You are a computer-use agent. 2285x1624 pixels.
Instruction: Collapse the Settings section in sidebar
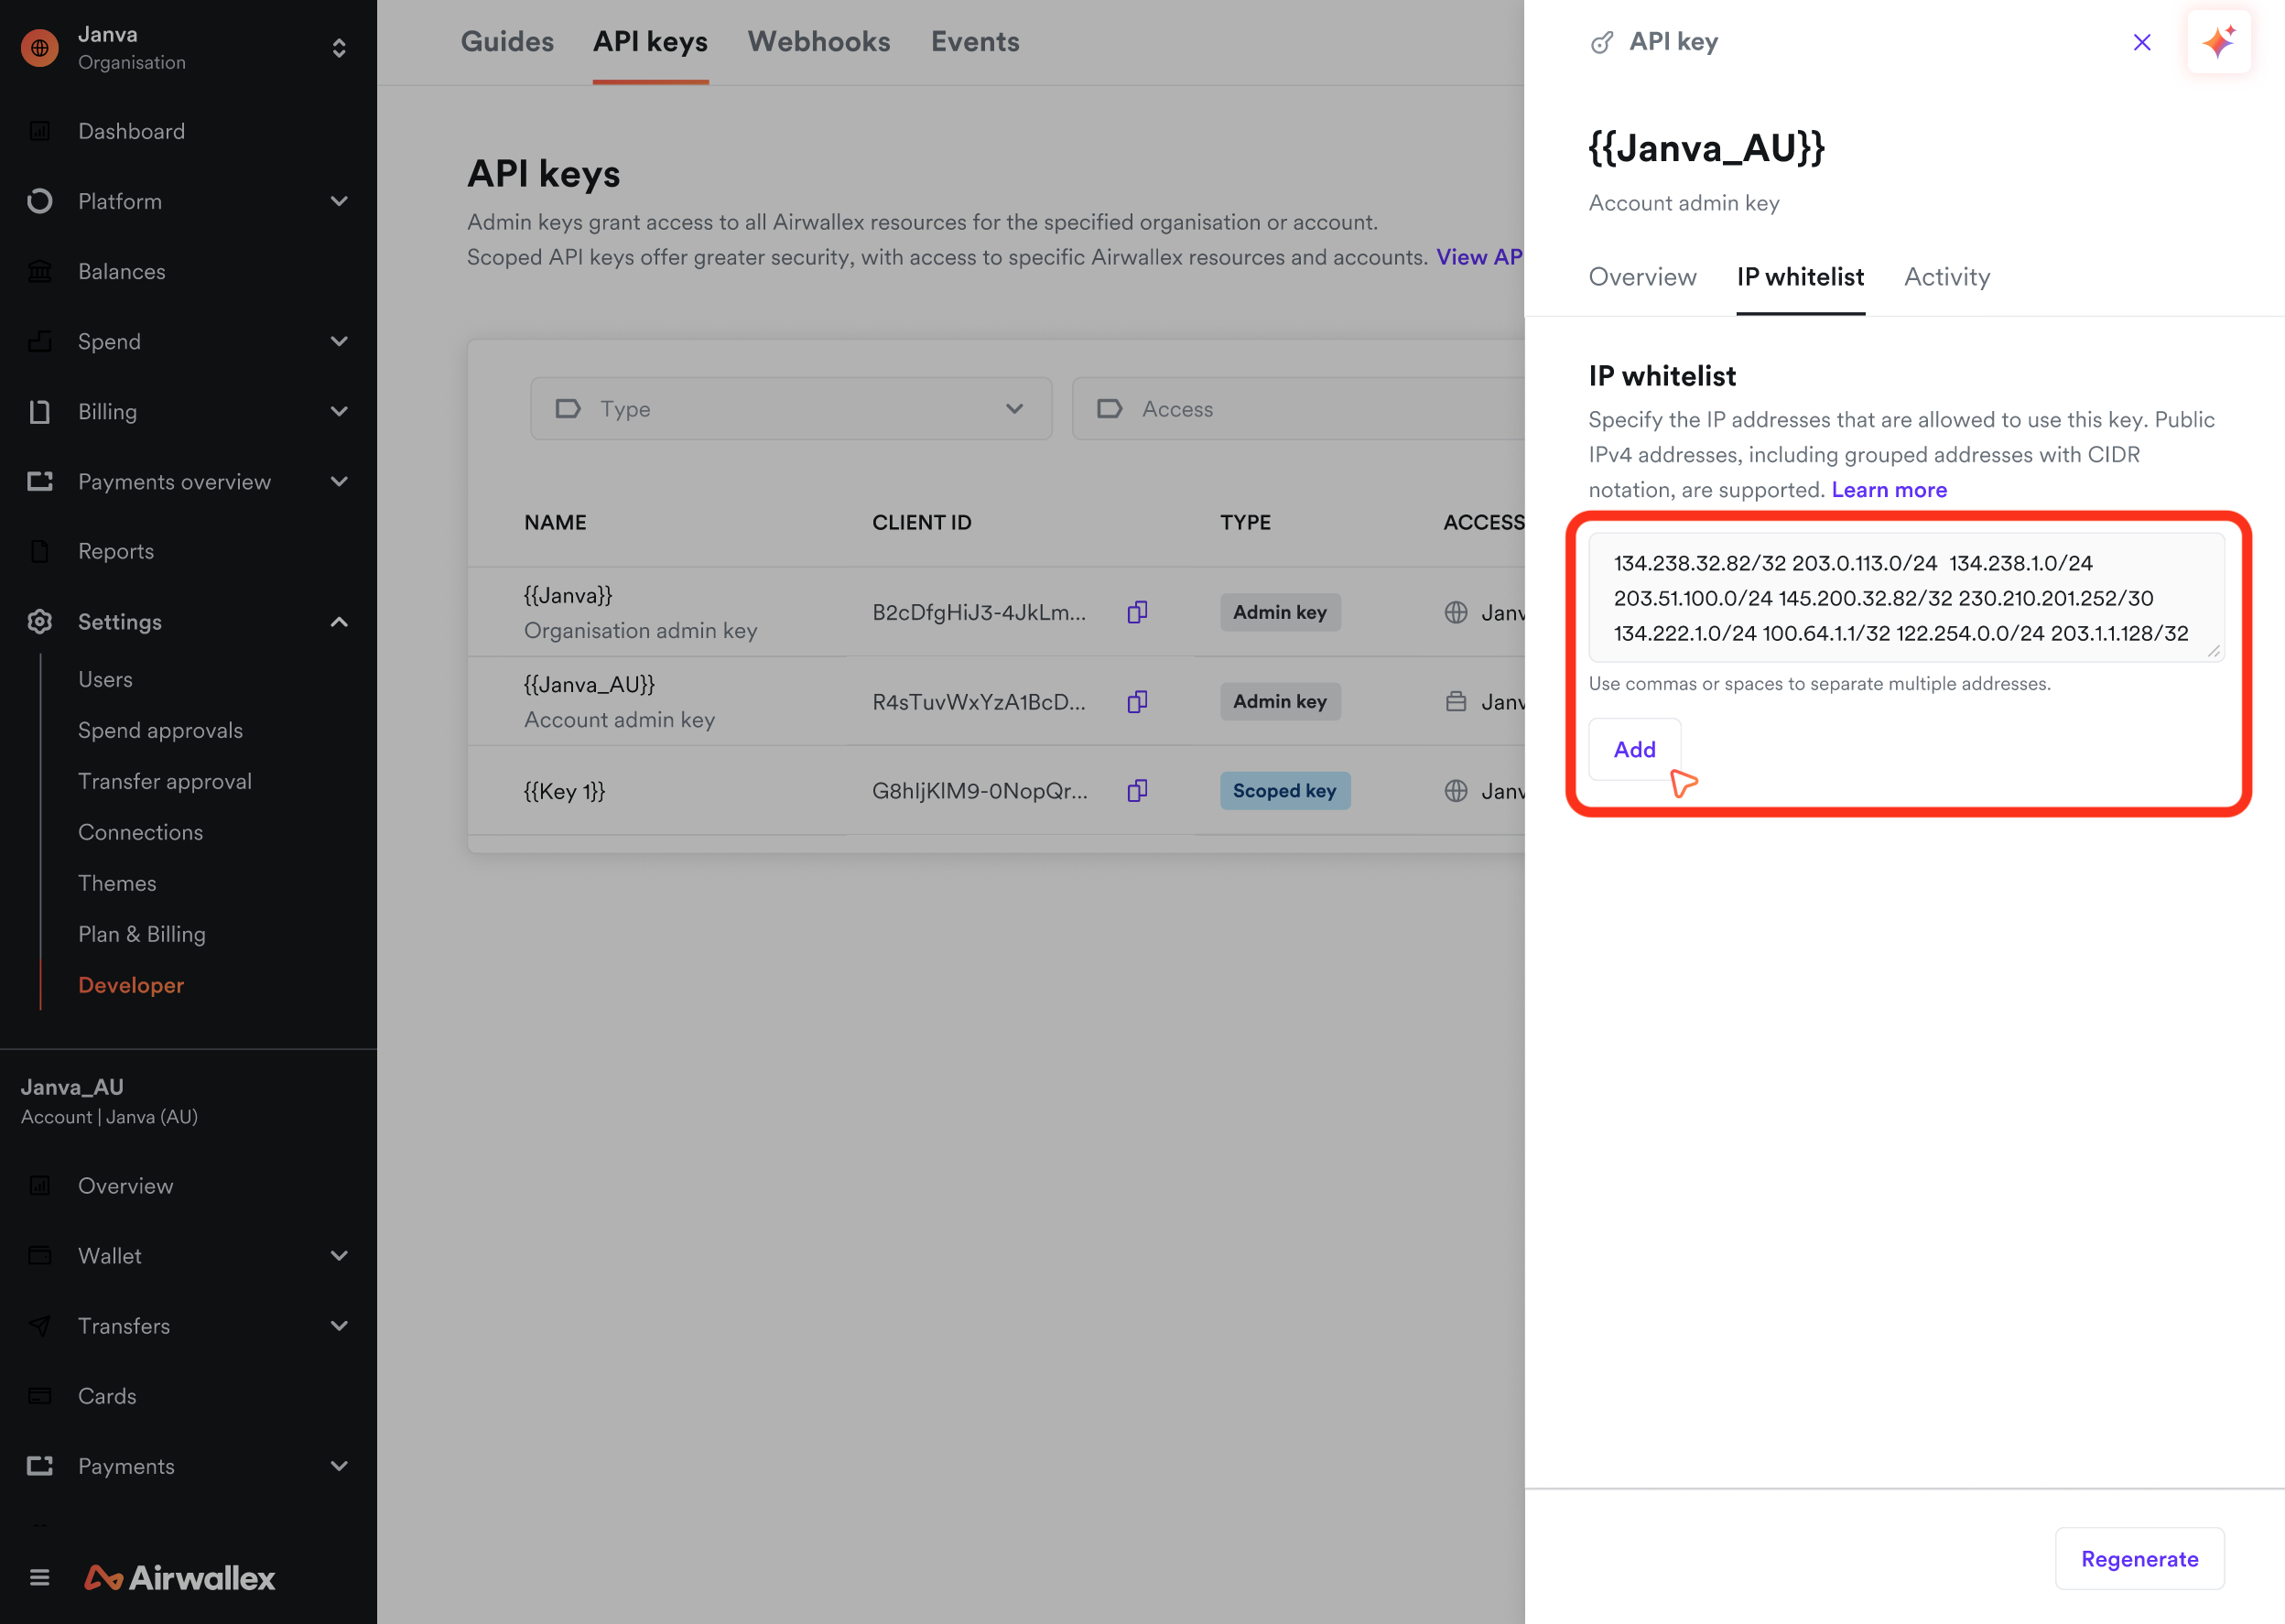pyautogui.click(x=339, y=621)
